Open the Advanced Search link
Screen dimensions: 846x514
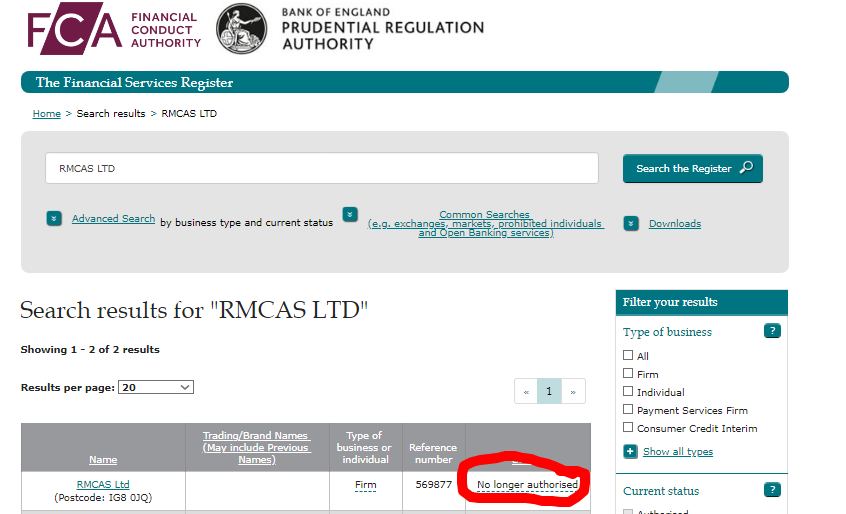(x=113, y=218)
